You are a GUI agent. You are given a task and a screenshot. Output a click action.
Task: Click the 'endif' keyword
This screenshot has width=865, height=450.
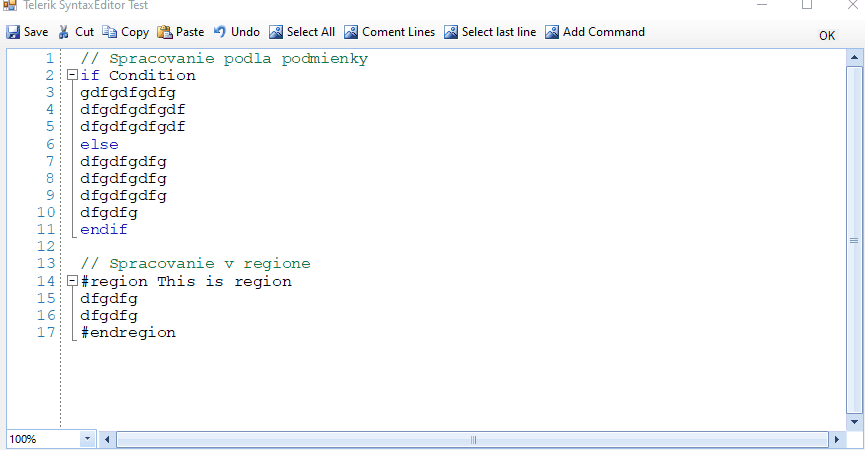104,229
